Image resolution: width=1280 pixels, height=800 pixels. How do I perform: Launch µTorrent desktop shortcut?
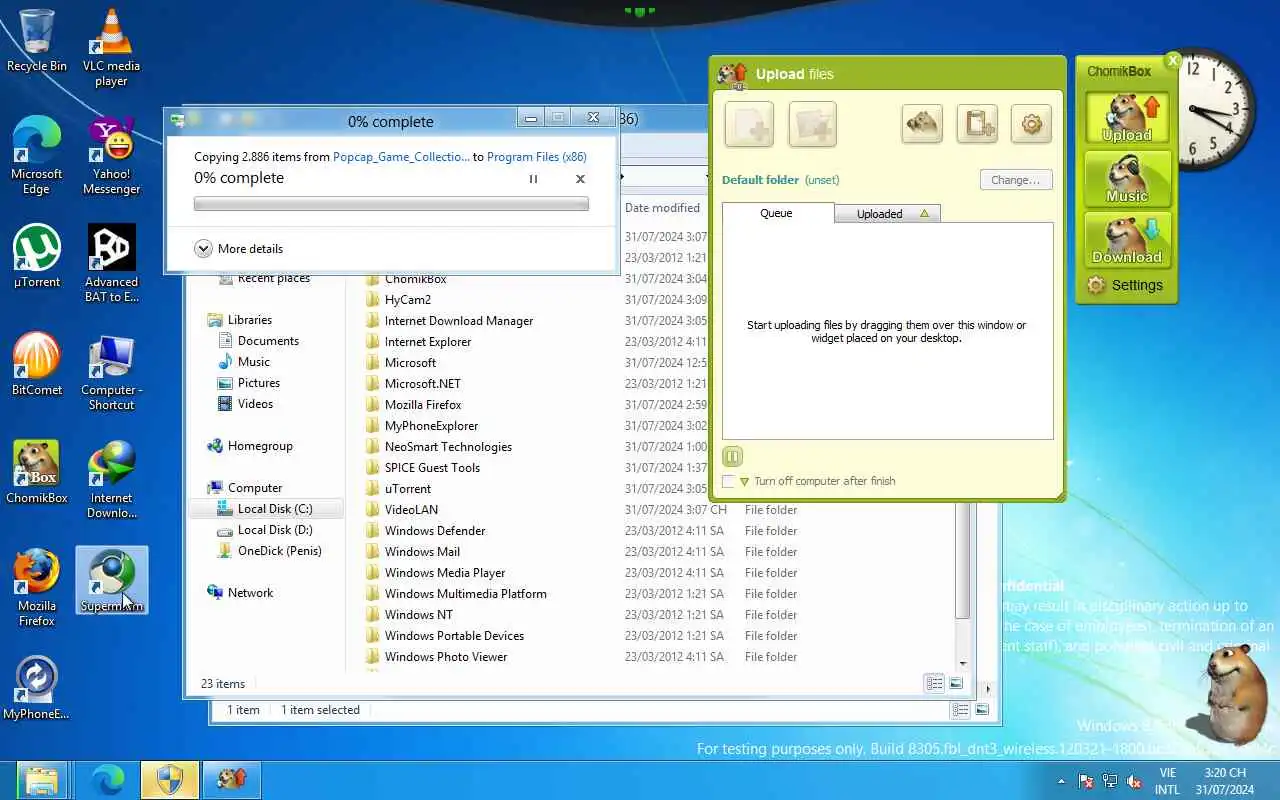[x=37, y=255]
